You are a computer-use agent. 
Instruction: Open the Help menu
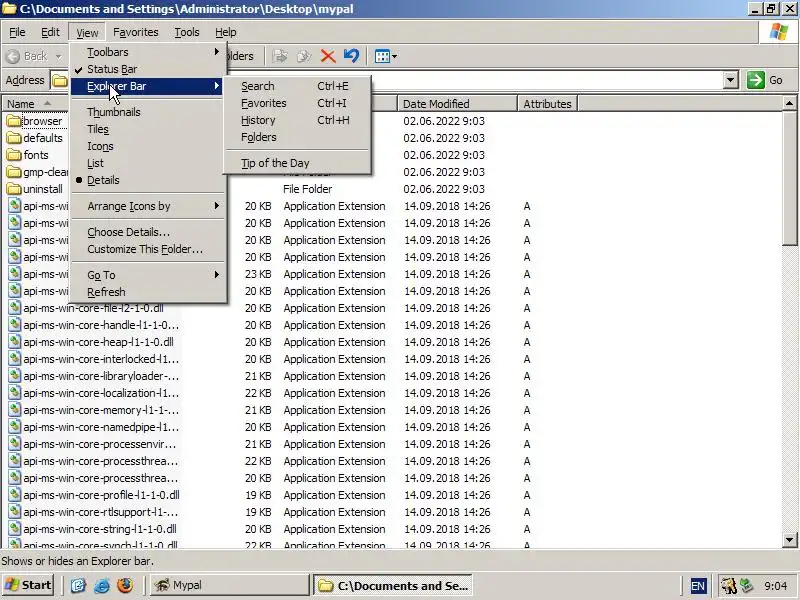(x=226, y=32)
